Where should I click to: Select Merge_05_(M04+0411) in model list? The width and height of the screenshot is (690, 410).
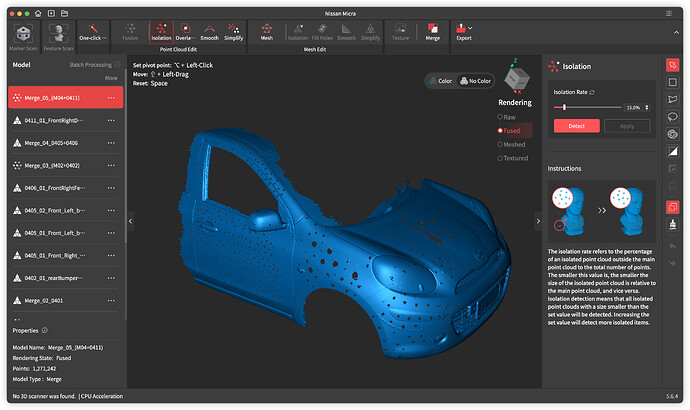(x=66, y=98)
